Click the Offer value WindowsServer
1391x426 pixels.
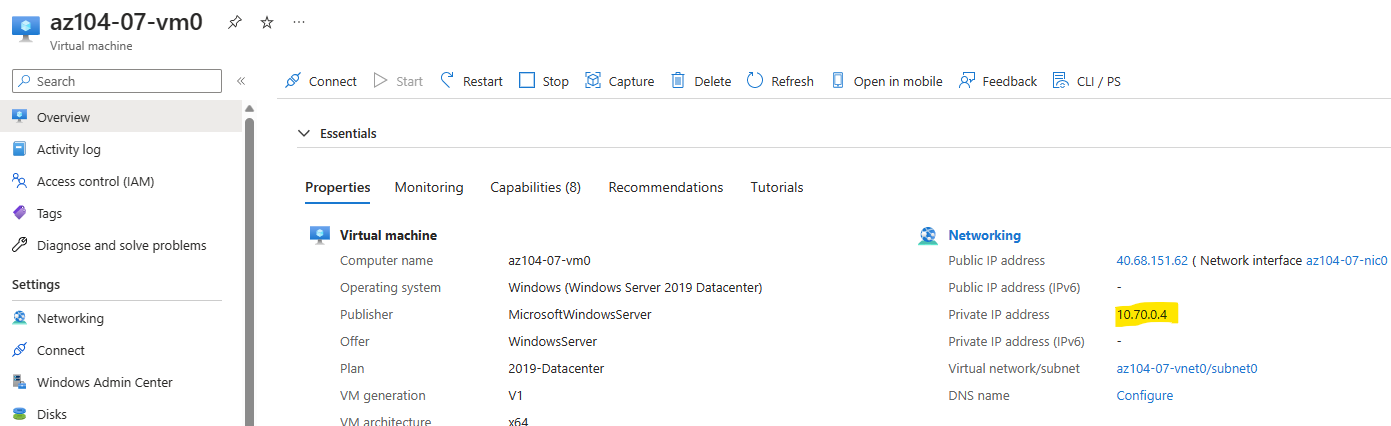(553, 341)
